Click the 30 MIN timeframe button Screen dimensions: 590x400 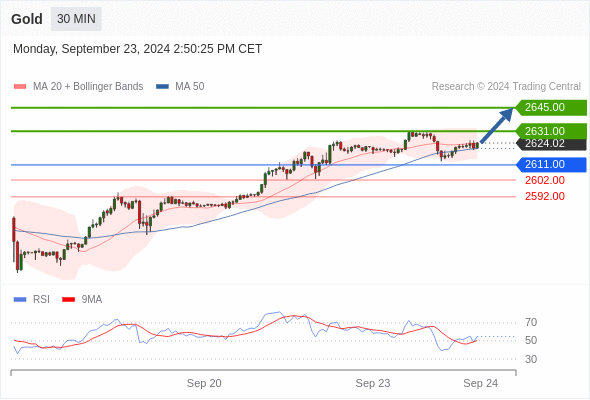click(76, 19)
